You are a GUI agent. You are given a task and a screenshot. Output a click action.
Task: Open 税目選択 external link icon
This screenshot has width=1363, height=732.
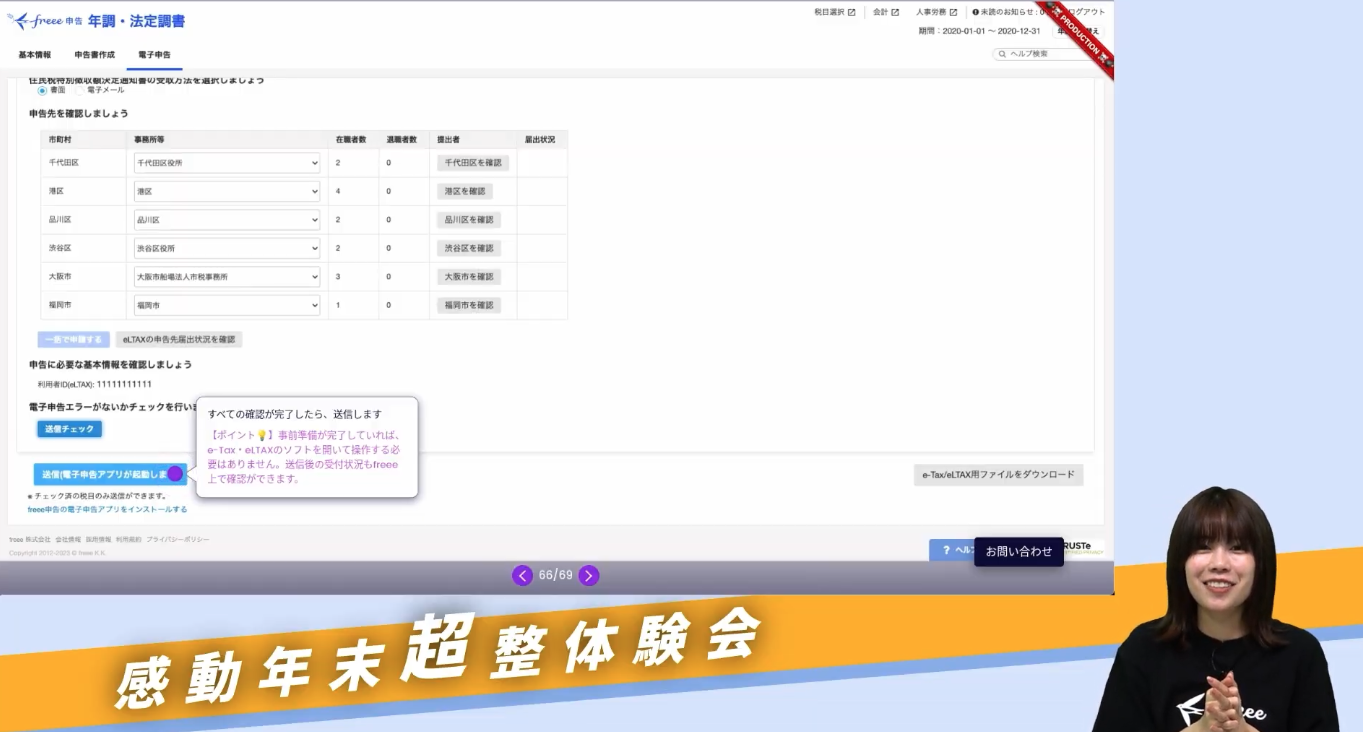click(x=852, y=12)
